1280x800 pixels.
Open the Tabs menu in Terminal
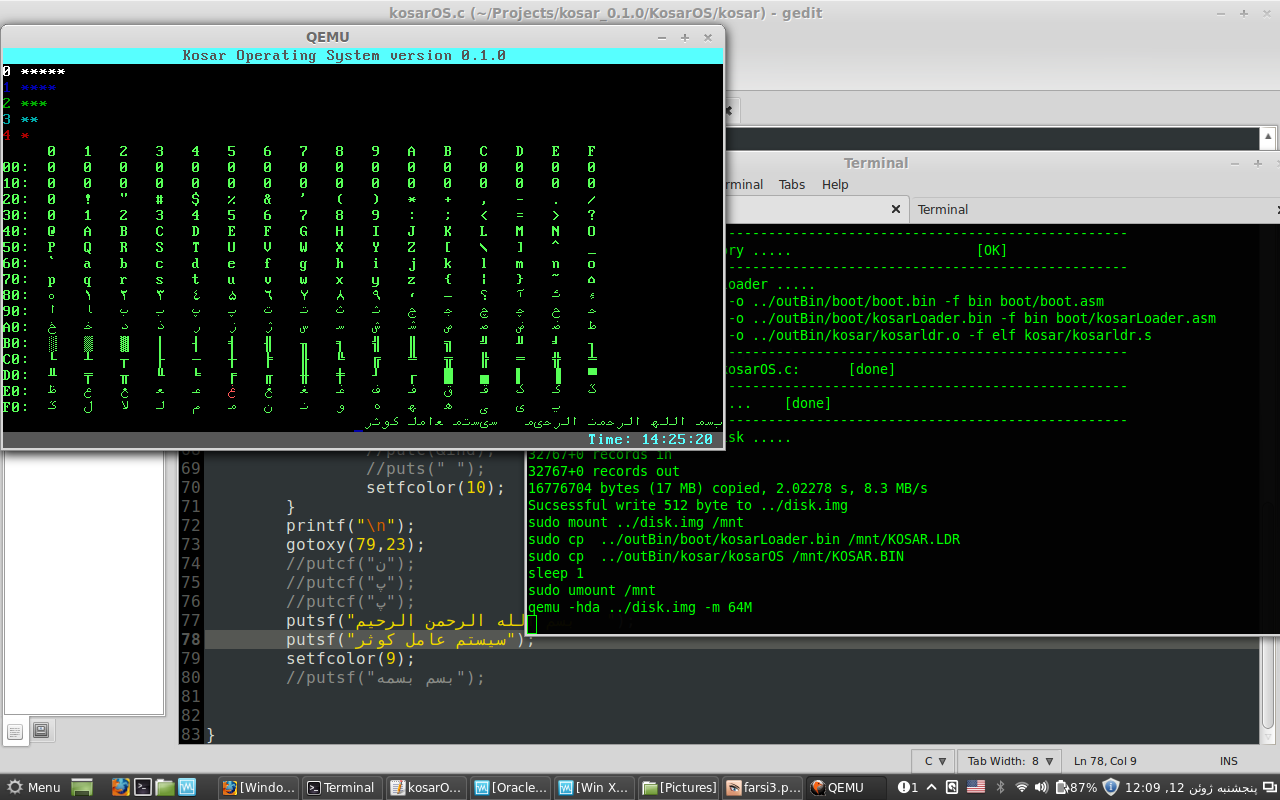pyautogui.click(x=792, y=184)
